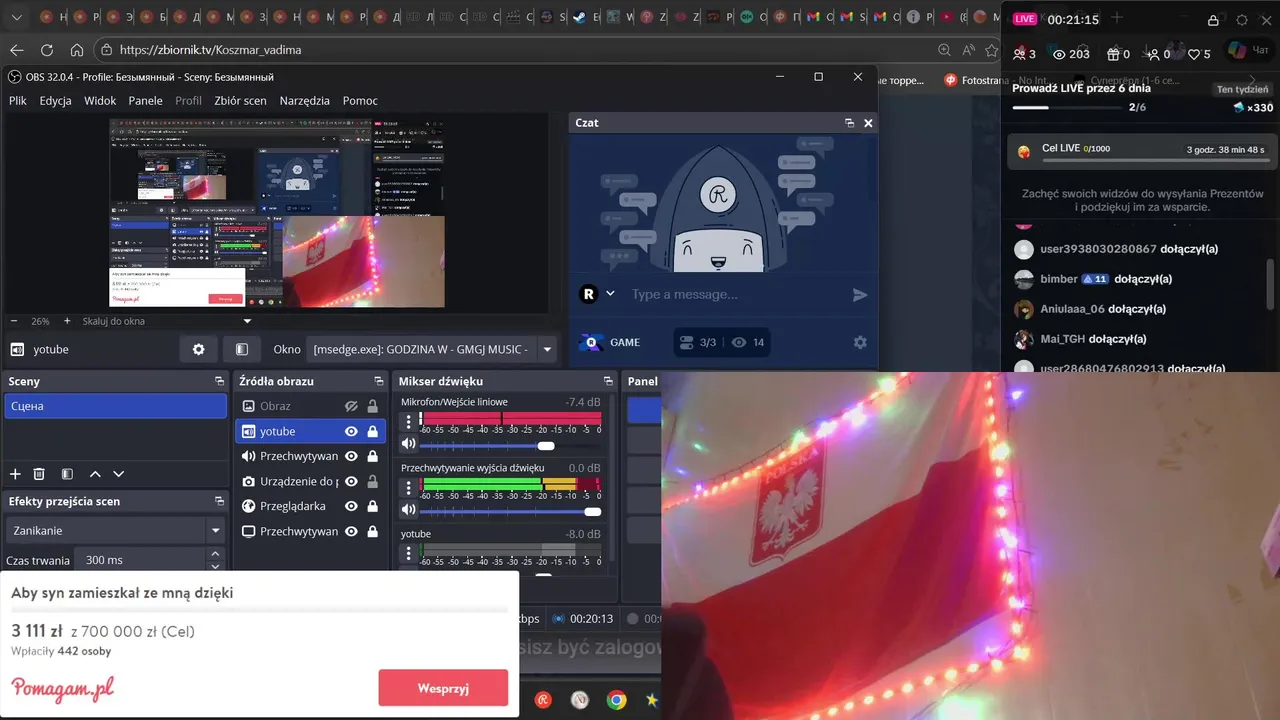Hide the yotube source
The image size is (1280, 720).
point(351,431)
